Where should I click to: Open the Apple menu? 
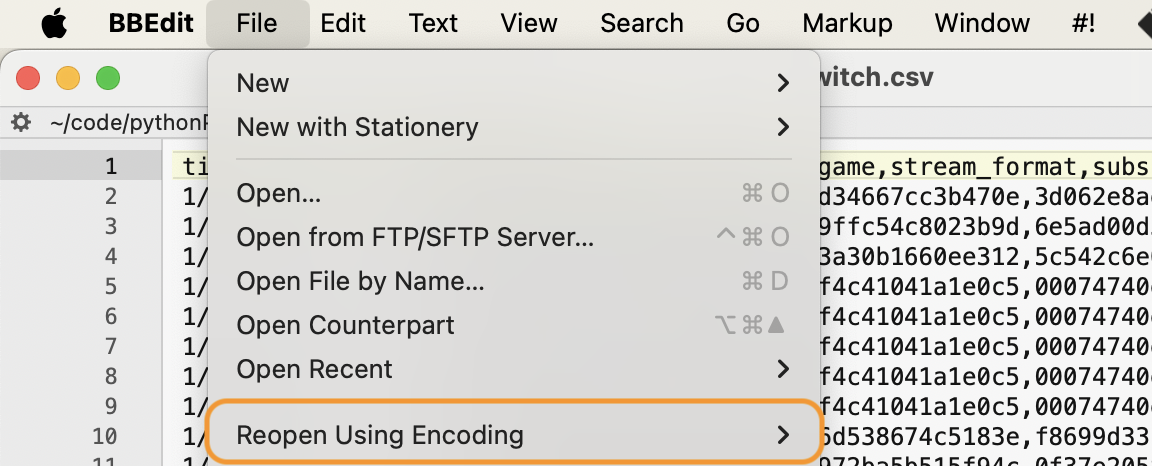pos(55,23)
